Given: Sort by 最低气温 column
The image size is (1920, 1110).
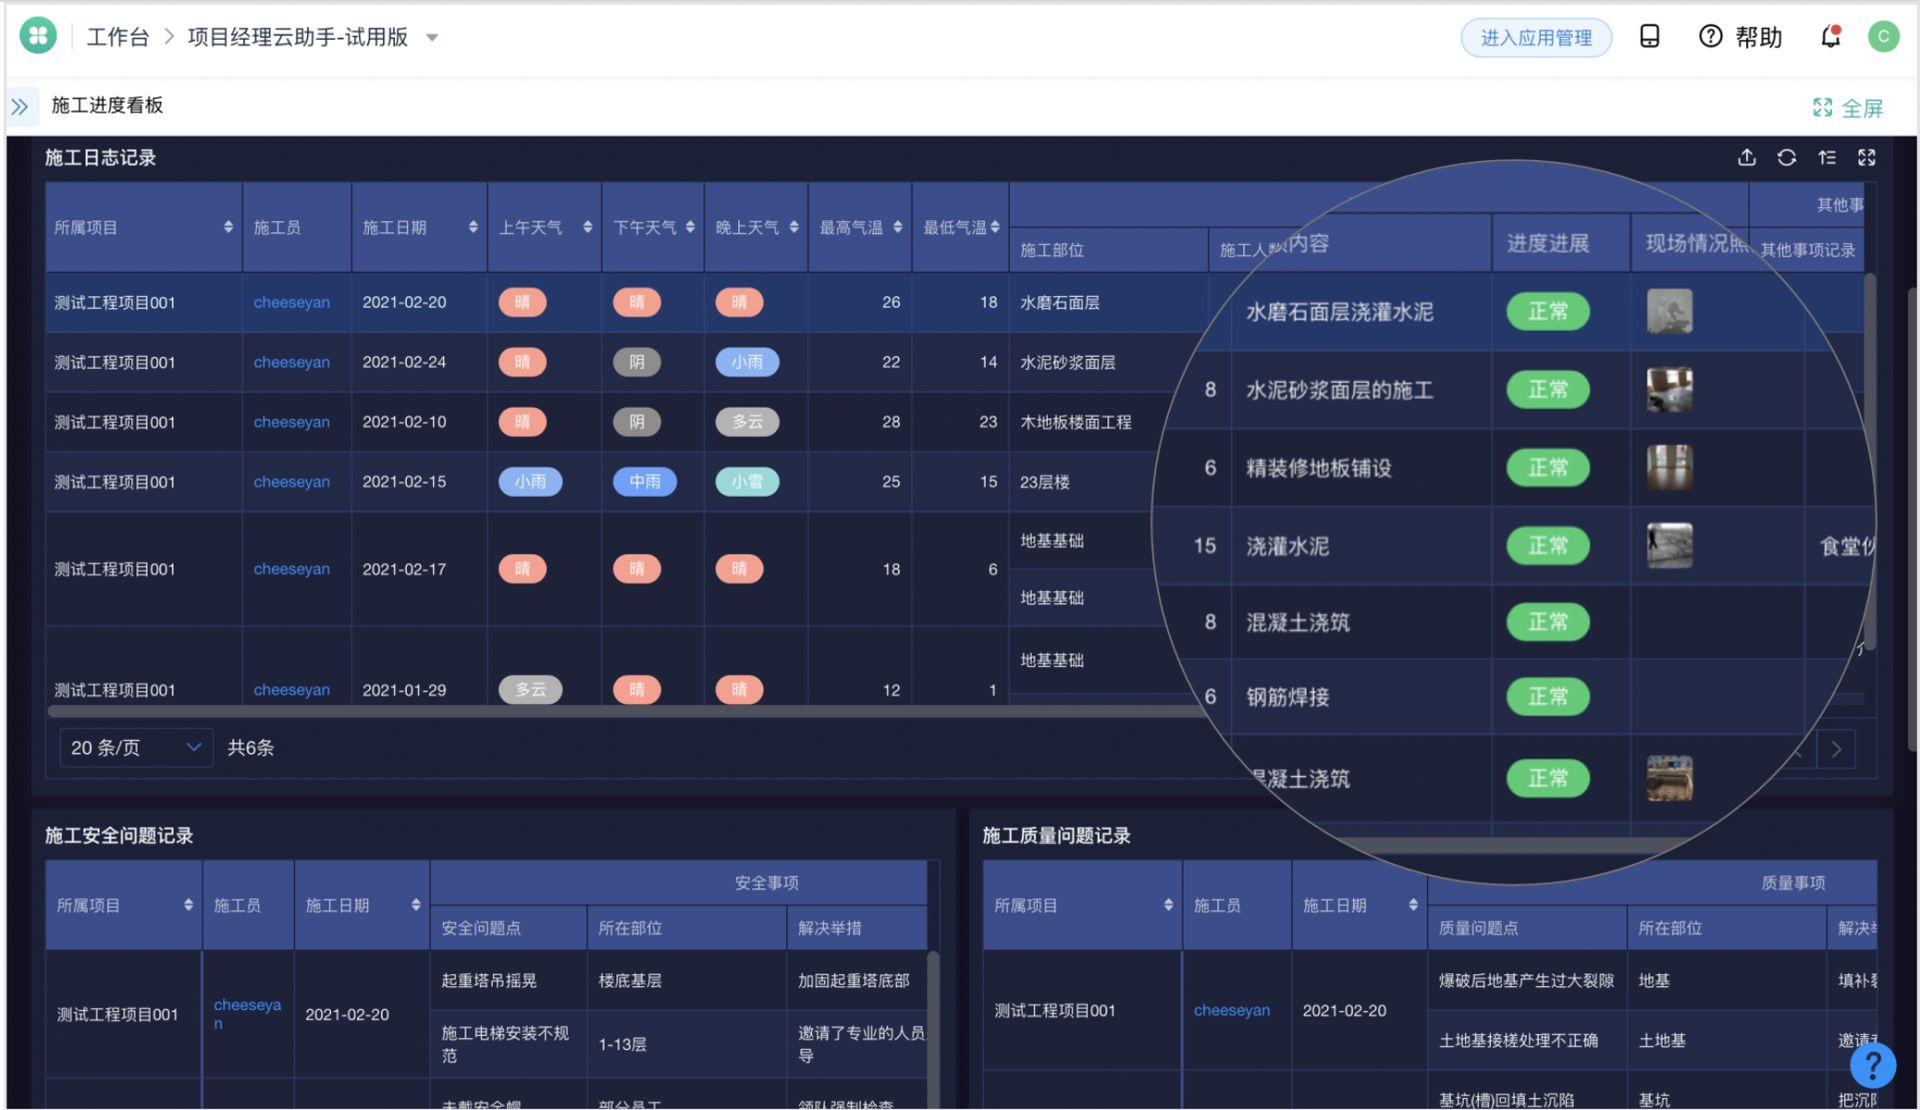Looking at the screenshot, I should click(x=995, y=227).
